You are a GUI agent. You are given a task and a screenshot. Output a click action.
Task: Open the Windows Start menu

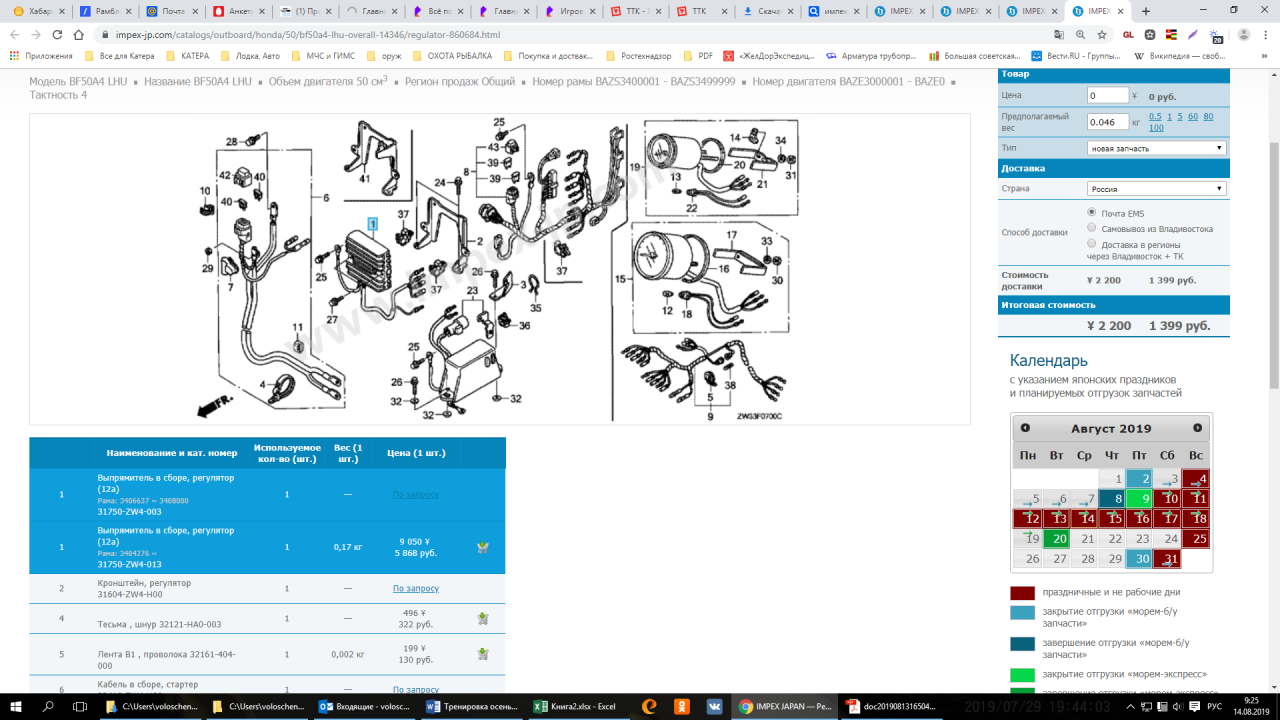tap(18, 706)
